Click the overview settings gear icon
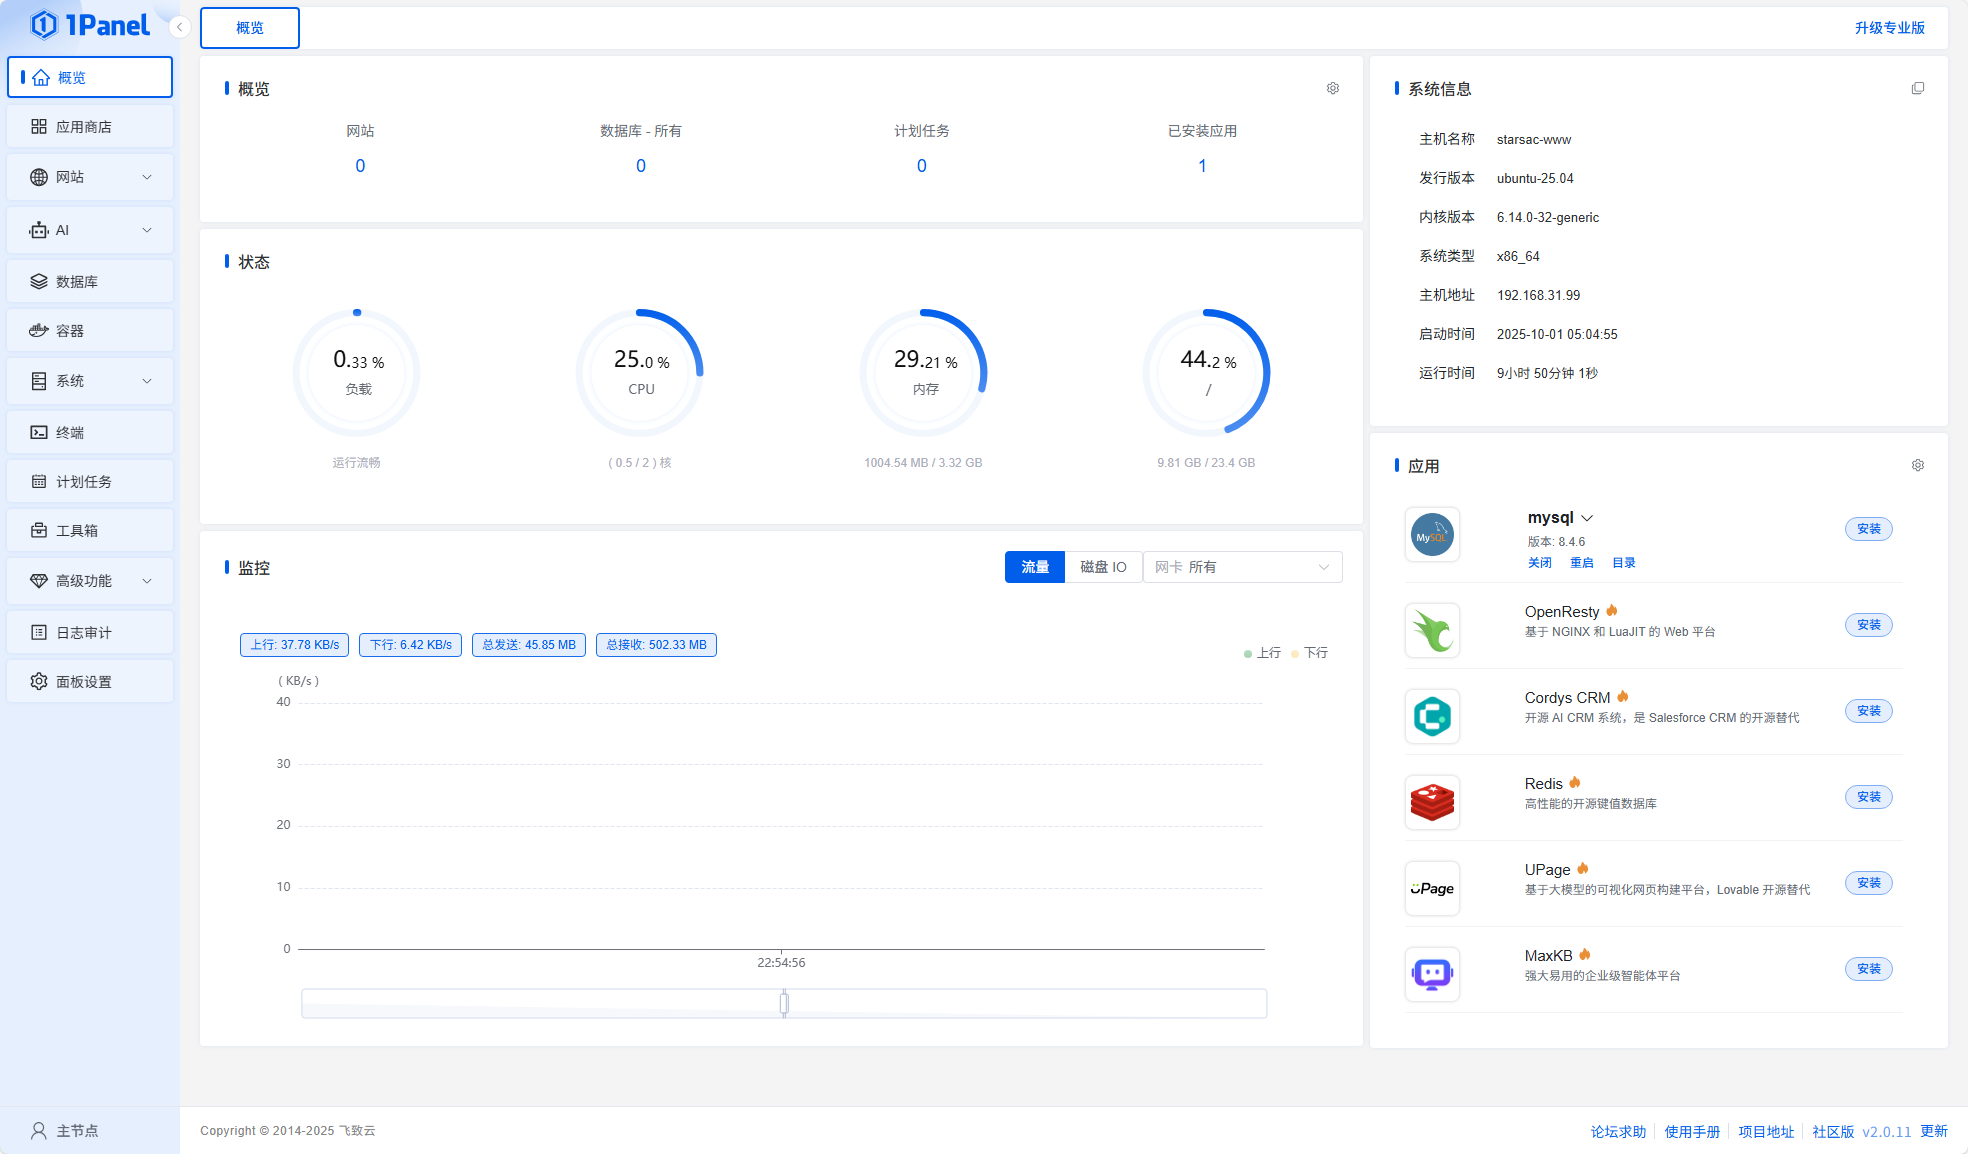This screenshot has width=1968, height=1154. 1332,88
